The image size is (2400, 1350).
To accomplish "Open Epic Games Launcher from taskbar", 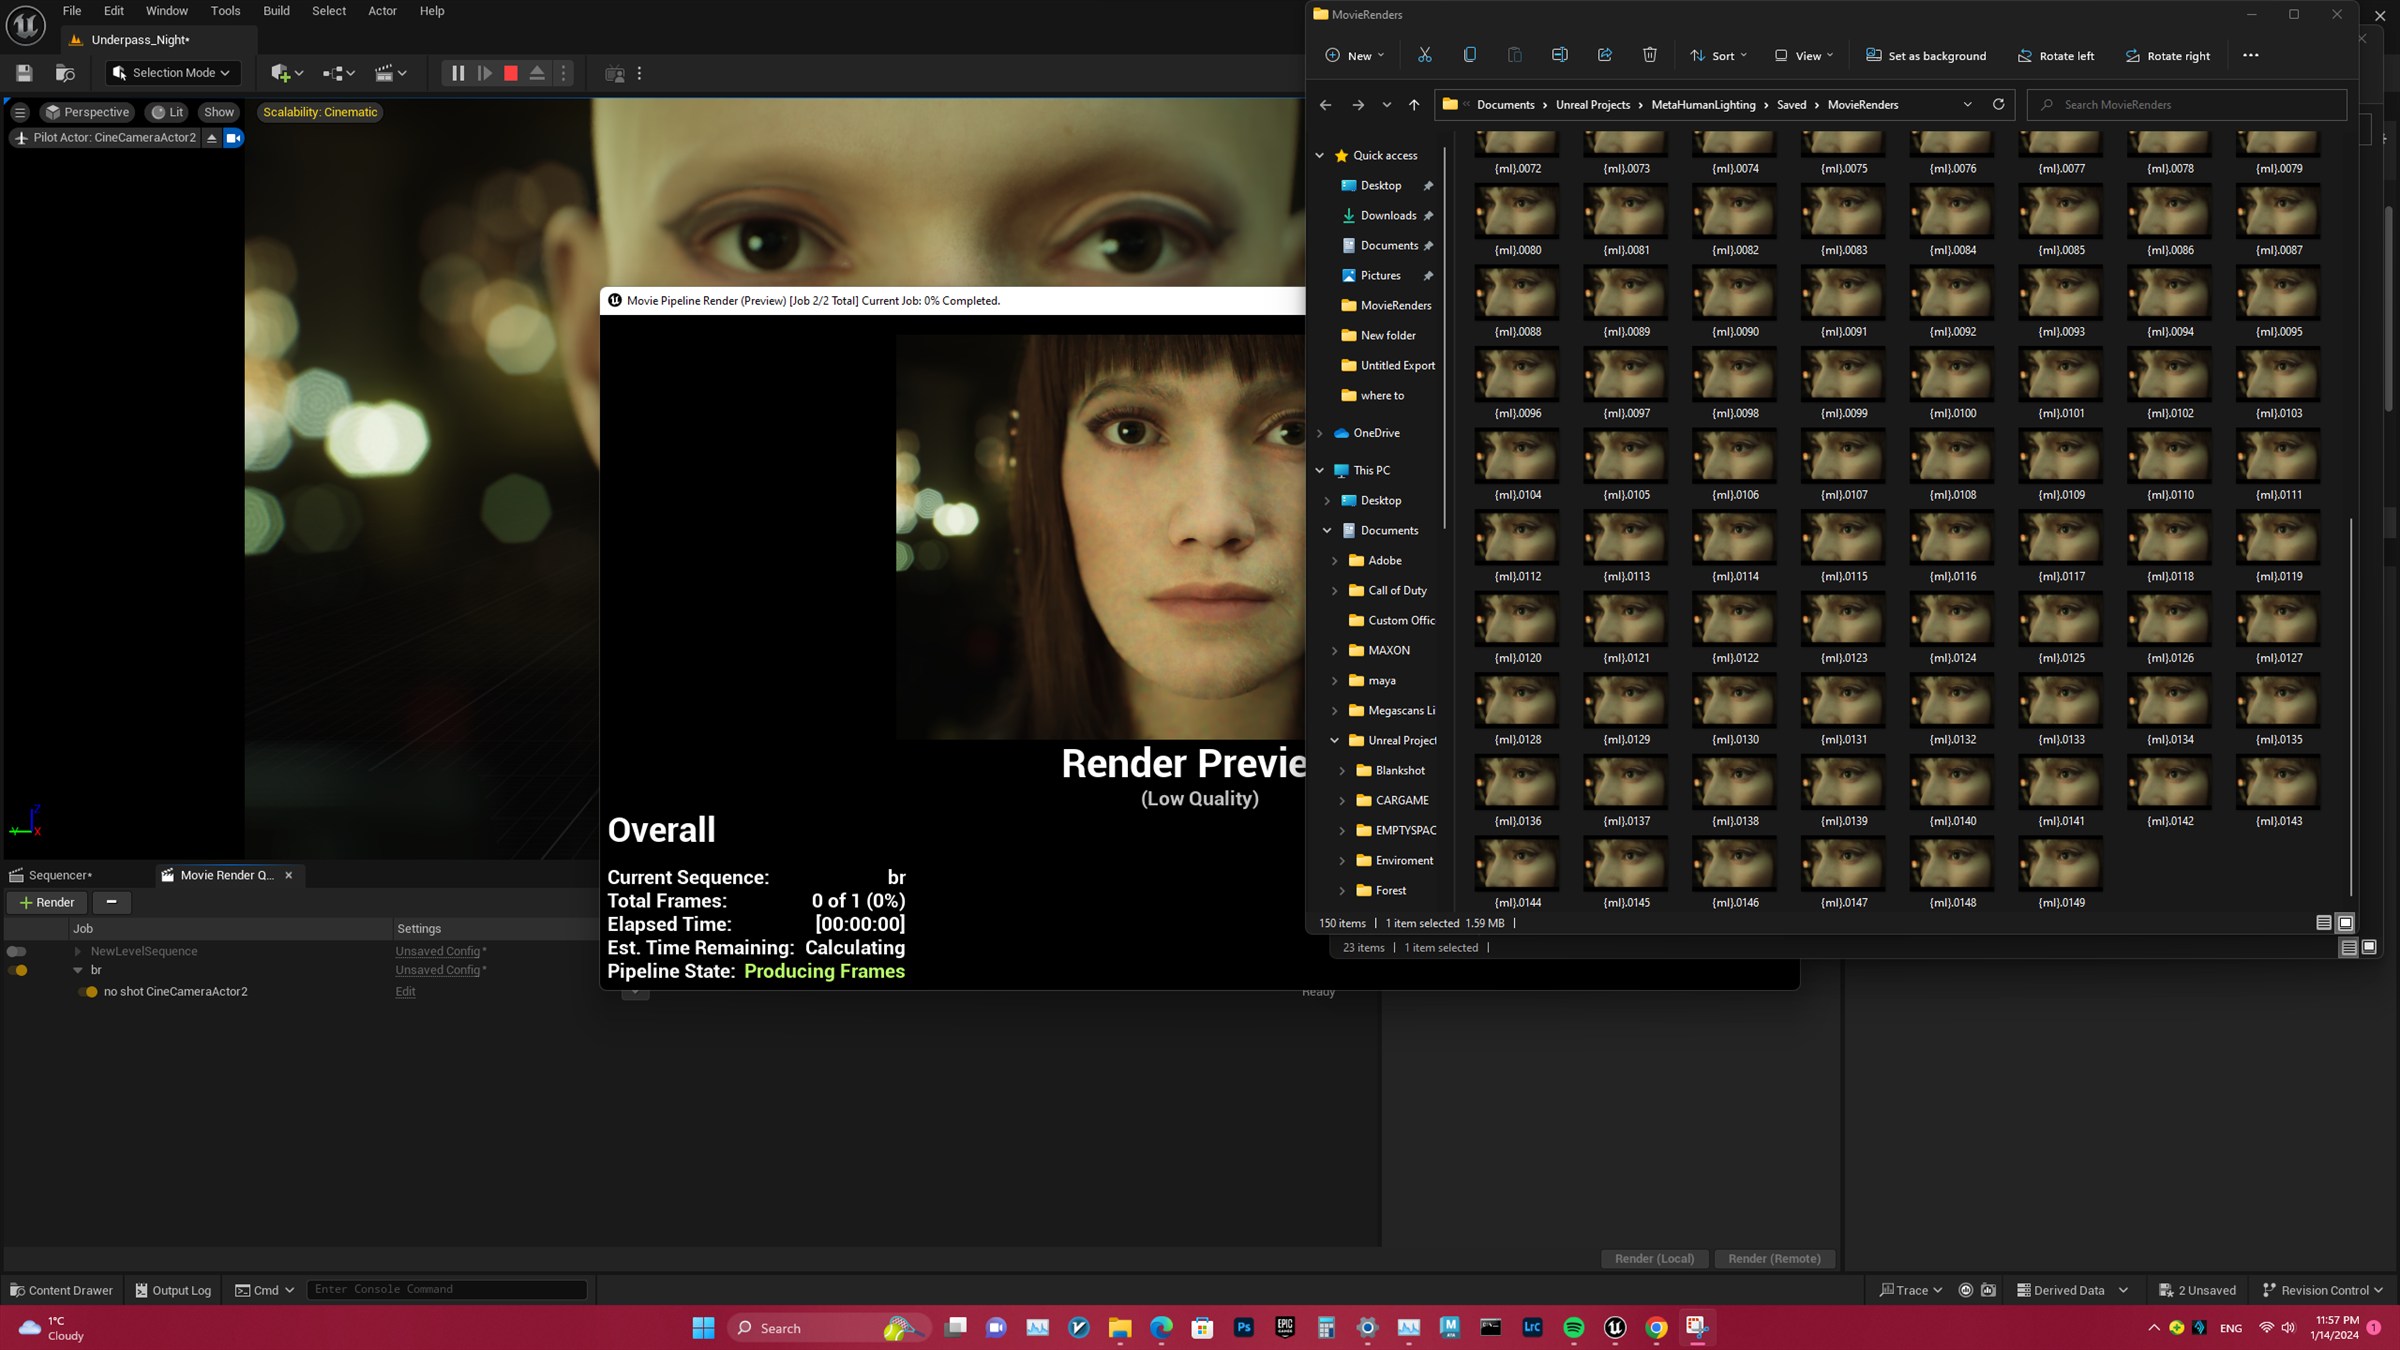I will 1285,1328.
